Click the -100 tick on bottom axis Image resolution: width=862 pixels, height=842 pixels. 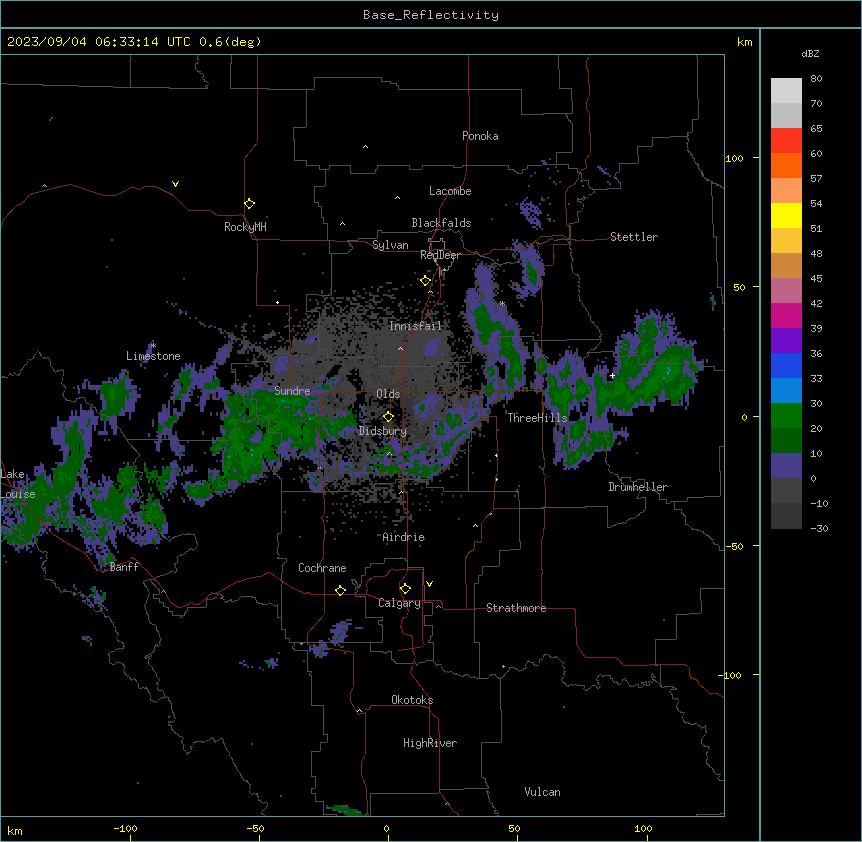click(125, 828)
